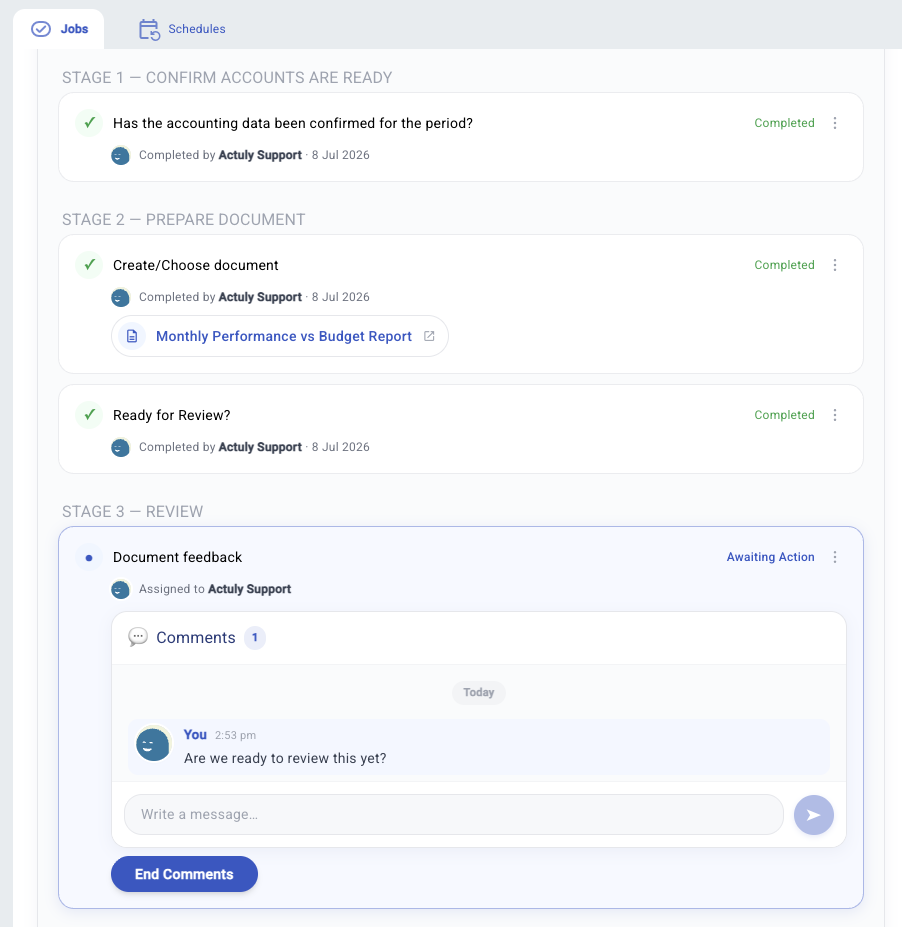Click green checkmark beside Create/Choose document
Image resolution: width=902 pixels, height=927 pixels.
tap(89, 265)
